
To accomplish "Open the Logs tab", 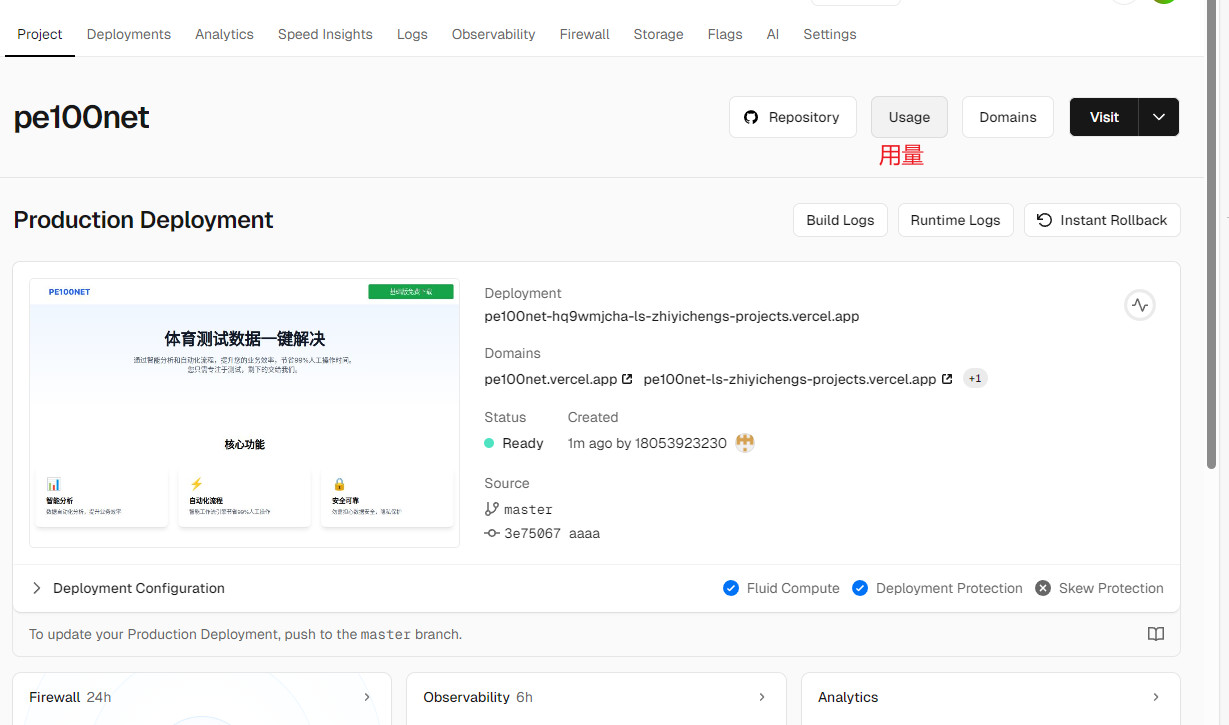I will point(412,34).
